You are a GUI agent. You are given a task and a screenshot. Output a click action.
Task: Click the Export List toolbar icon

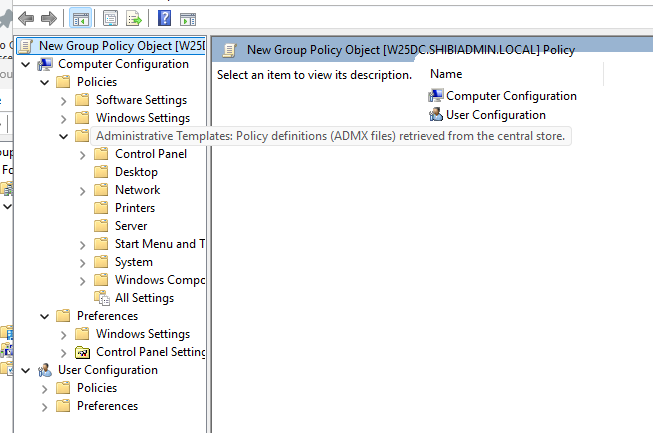tap(134, 19)
